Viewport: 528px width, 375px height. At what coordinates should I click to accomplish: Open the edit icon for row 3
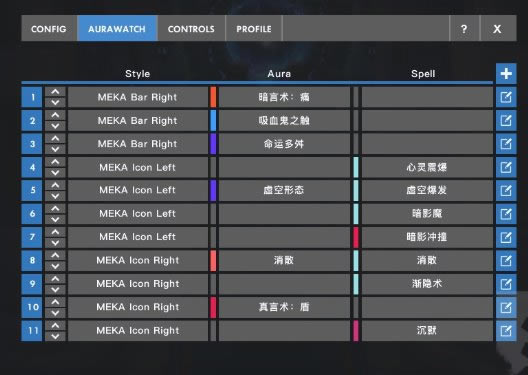coord(506,144)
